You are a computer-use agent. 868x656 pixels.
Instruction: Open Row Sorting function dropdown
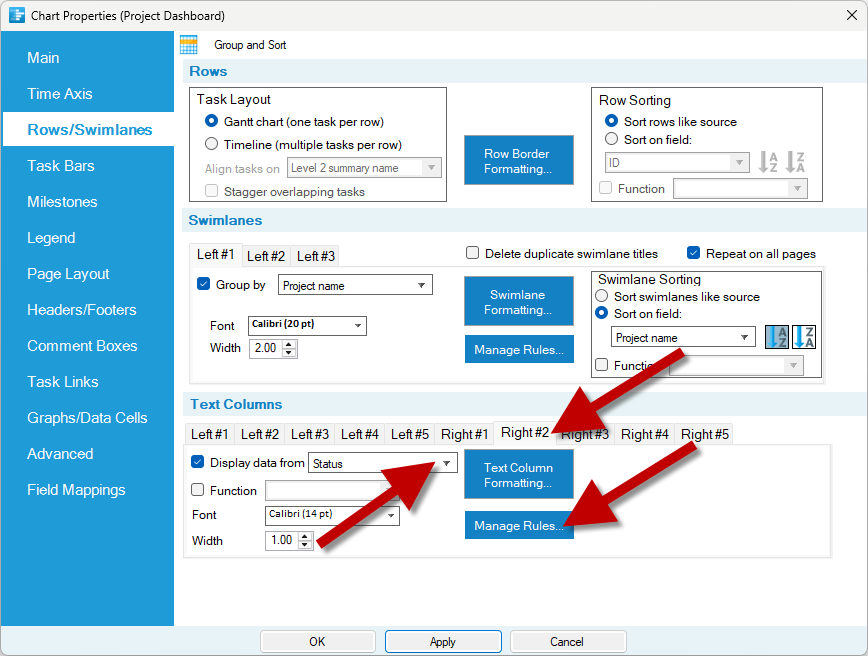740,189
